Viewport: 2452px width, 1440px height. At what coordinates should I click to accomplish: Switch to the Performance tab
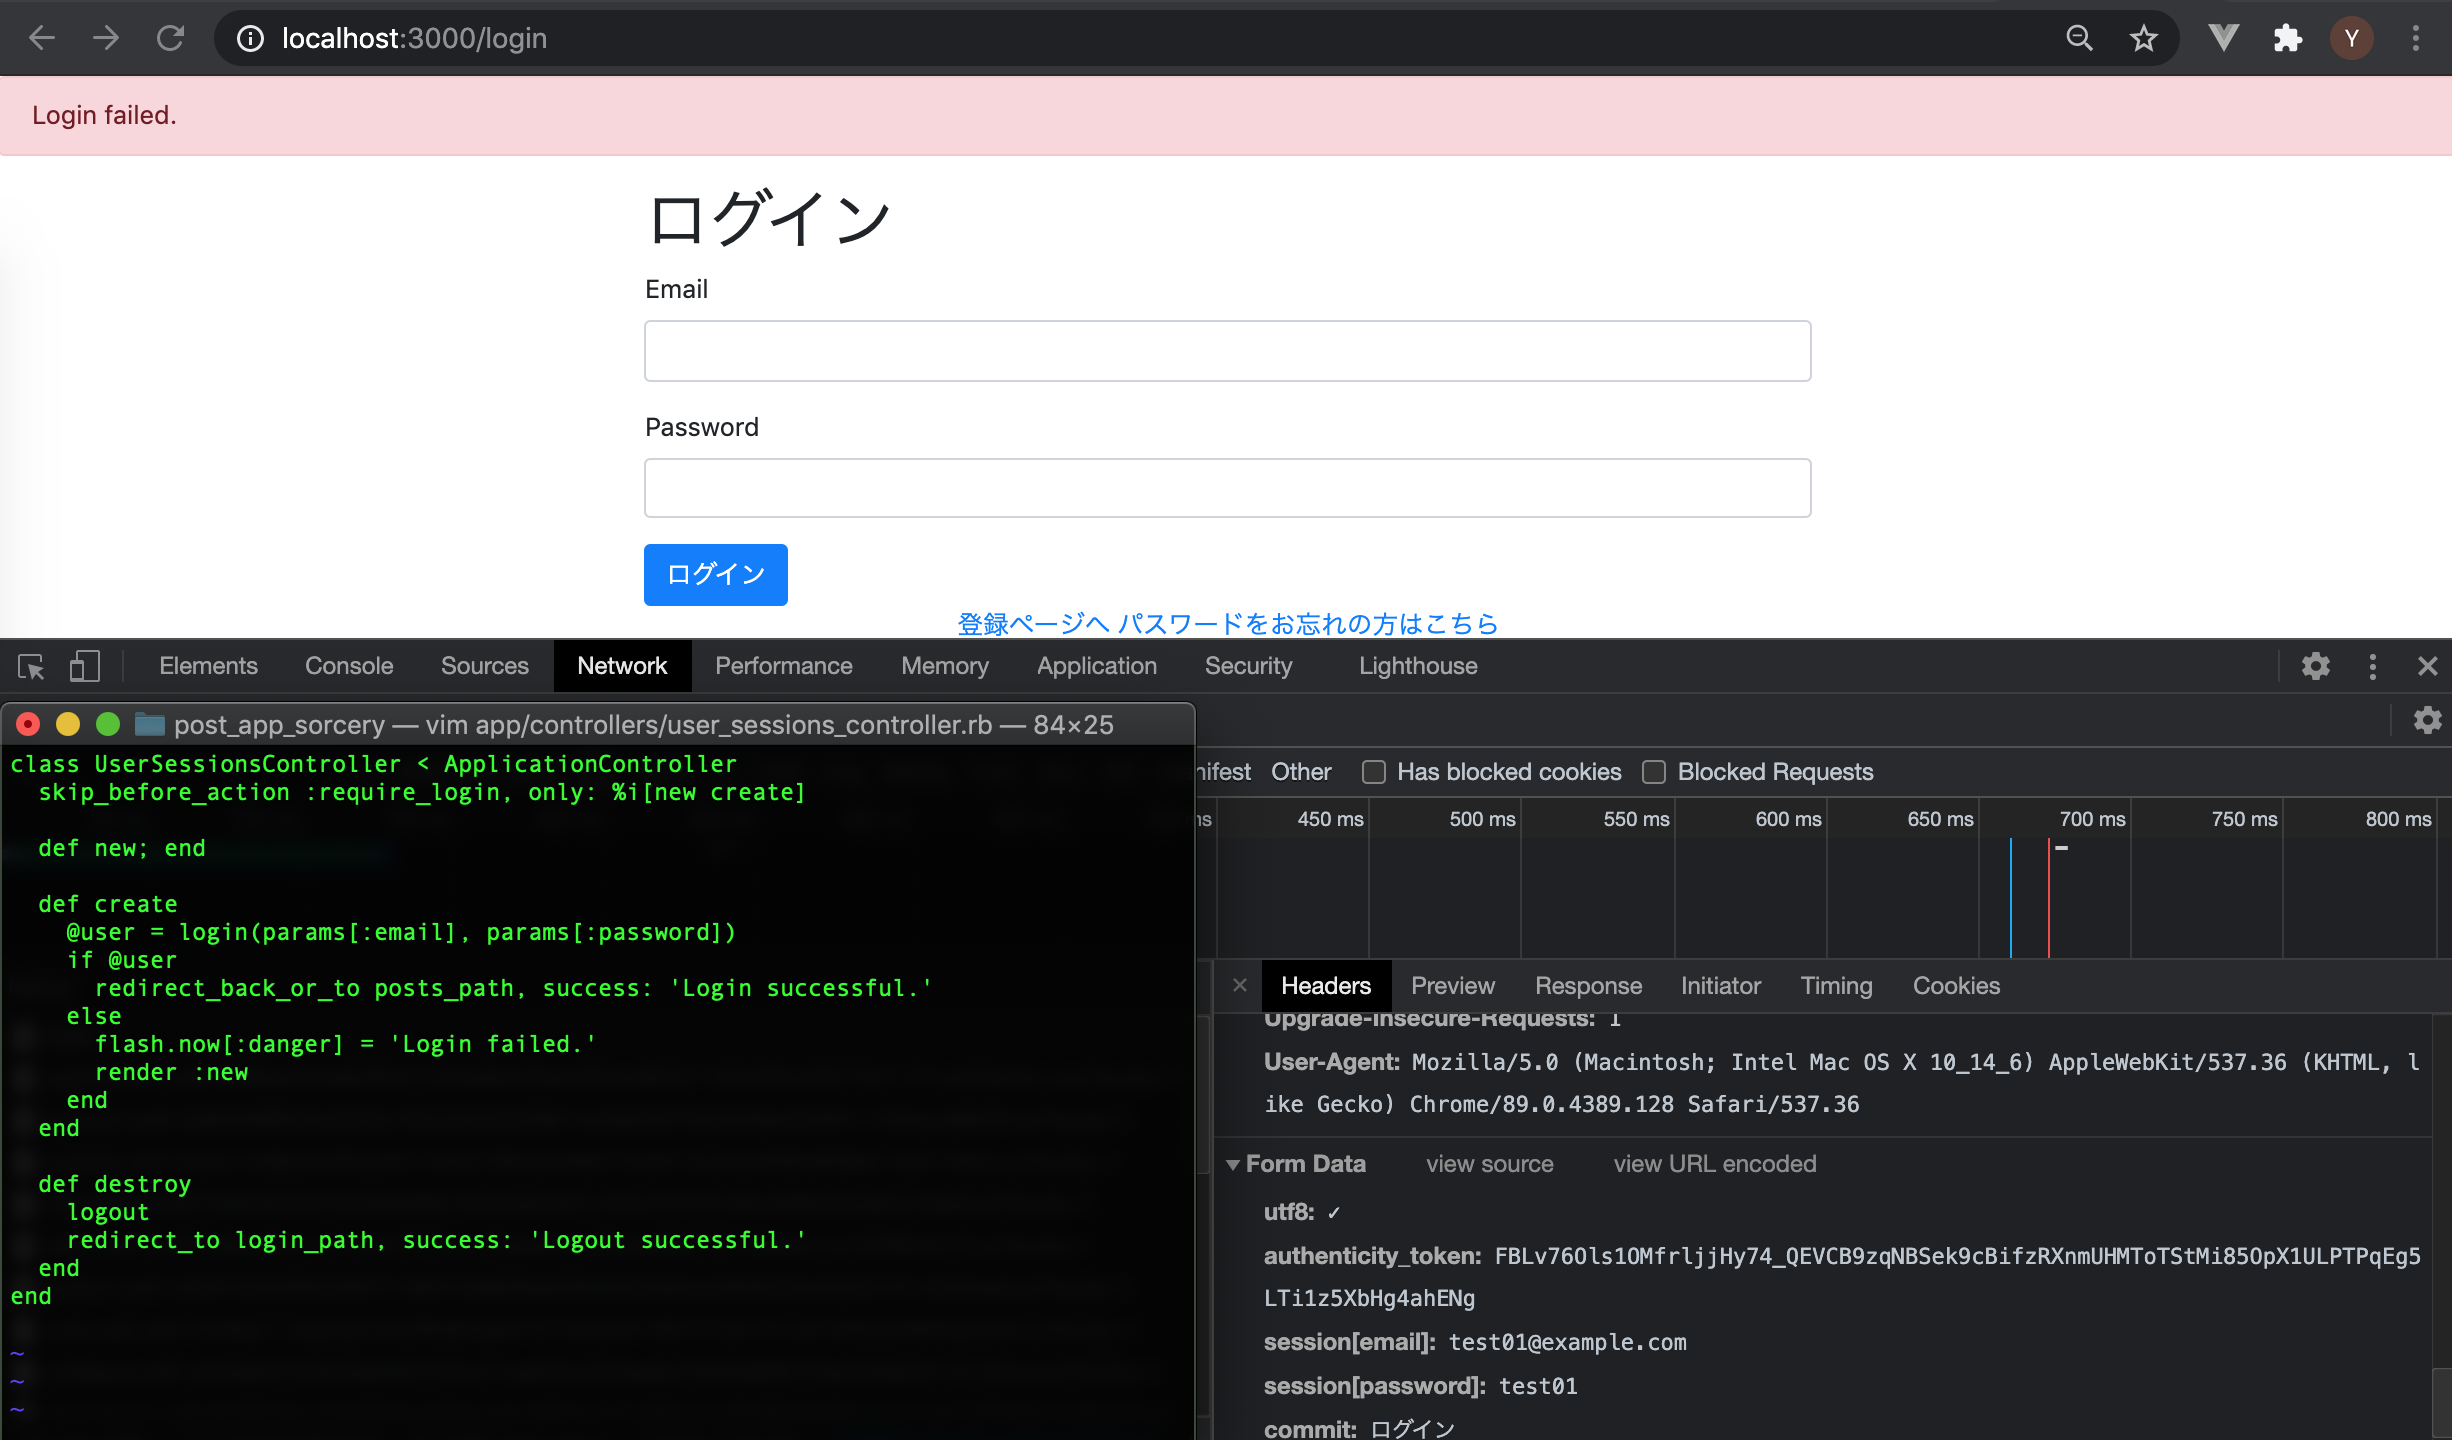click(x=784, y=666)
